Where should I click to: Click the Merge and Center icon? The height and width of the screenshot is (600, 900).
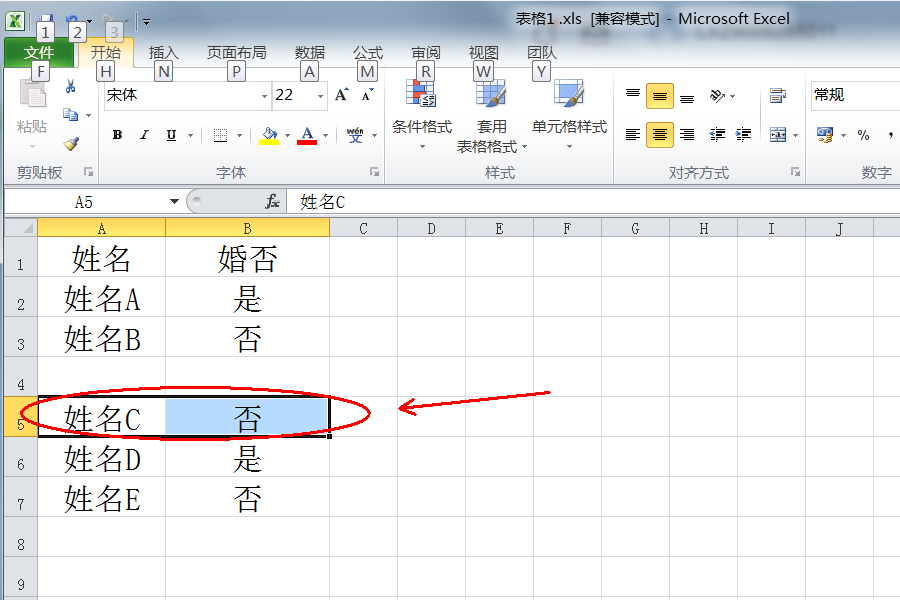click(x=778, y=135)
